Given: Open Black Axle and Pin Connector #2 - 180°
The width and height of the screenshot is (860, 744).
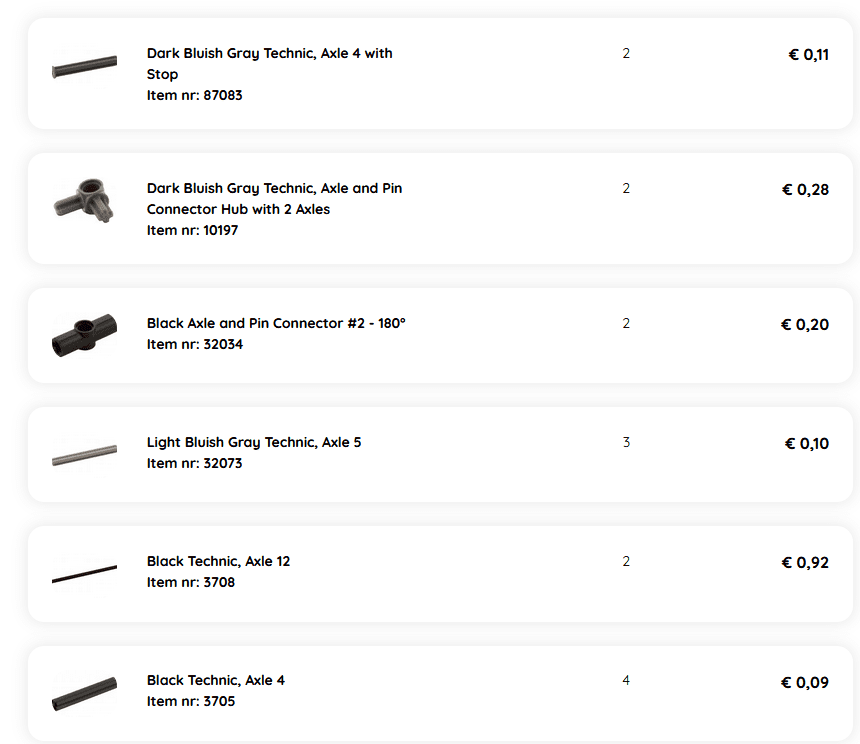Looking at the screenshot, I should pyautogui.click(x=276, y=323).
